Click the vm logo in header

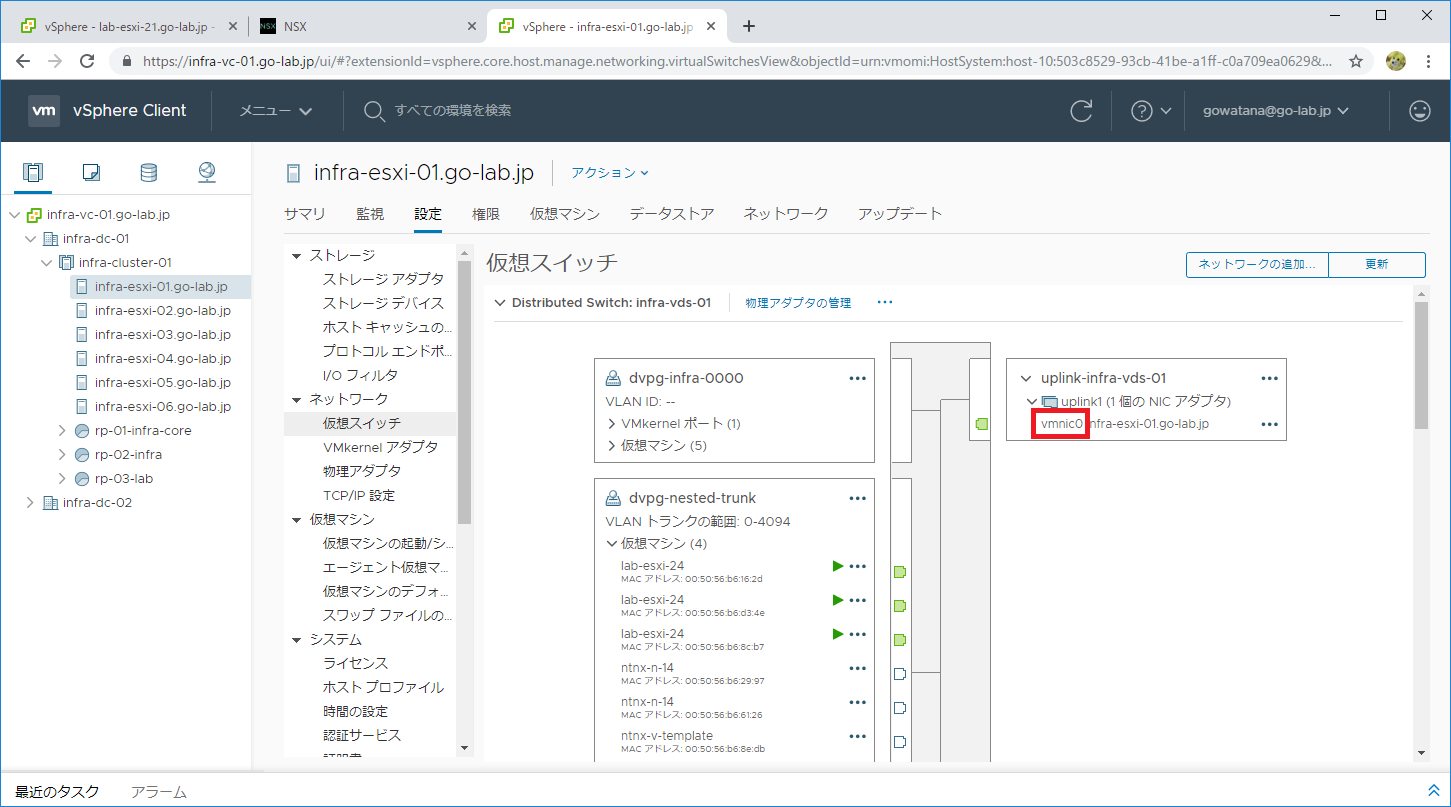tap(44, 111)
